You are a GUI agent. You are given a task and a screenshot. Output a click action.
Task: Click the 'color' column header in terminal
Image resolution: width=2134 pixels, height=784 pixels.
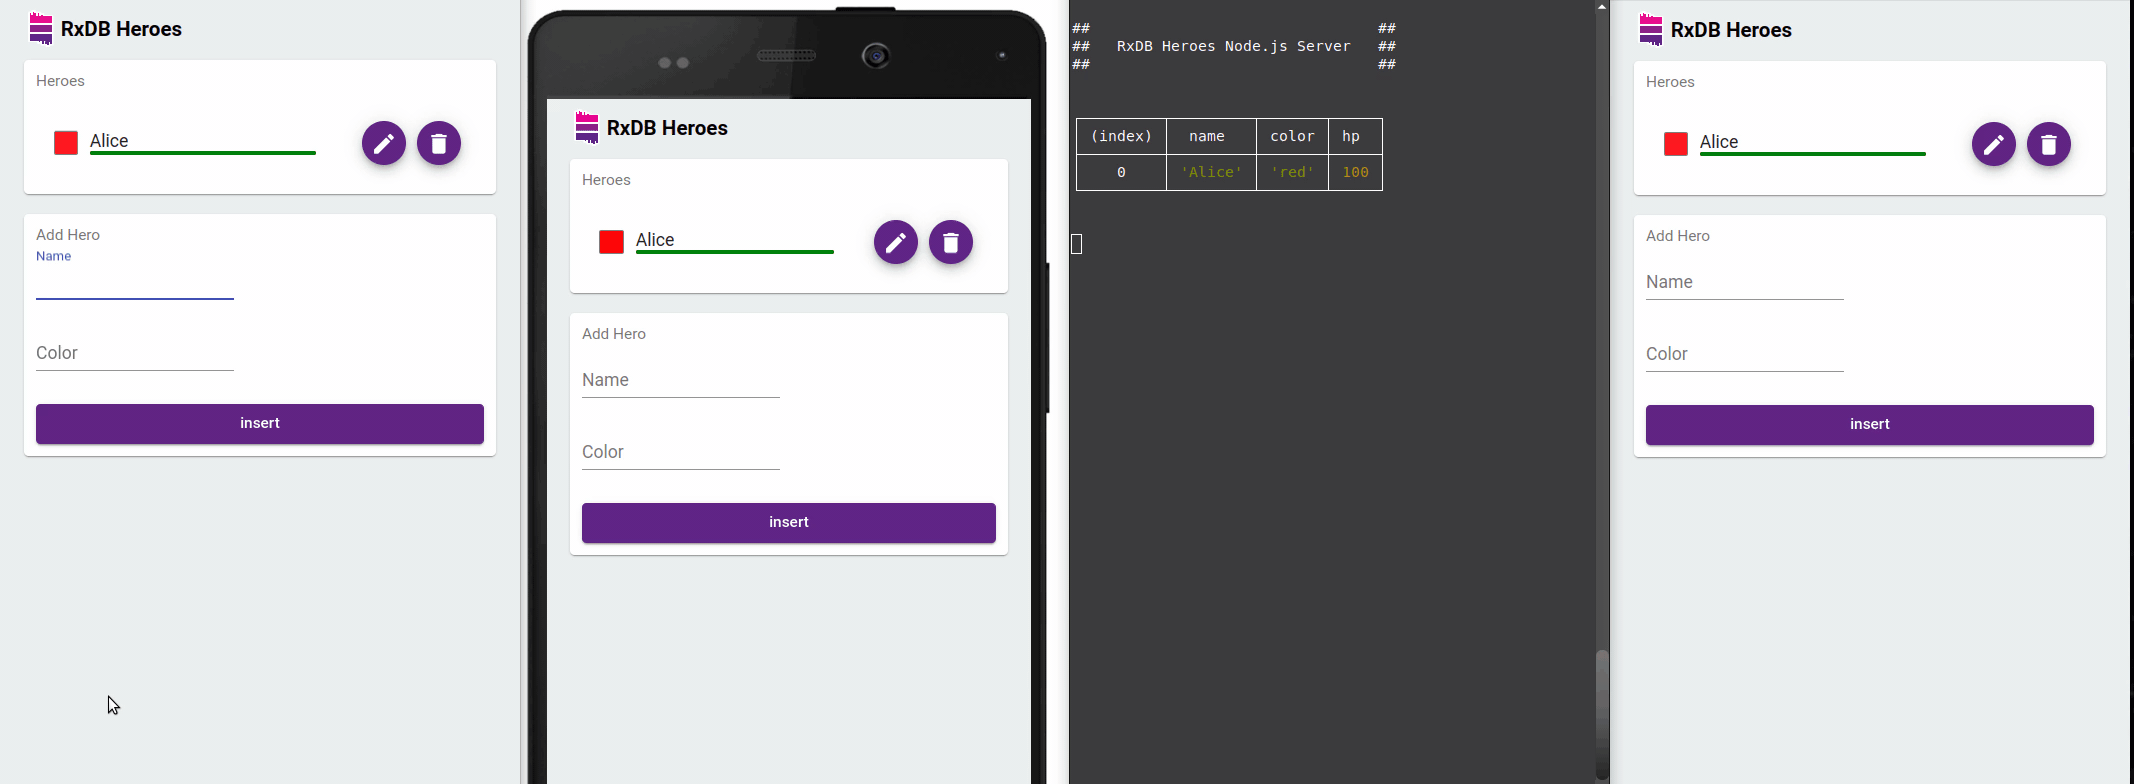point(1292,136)
